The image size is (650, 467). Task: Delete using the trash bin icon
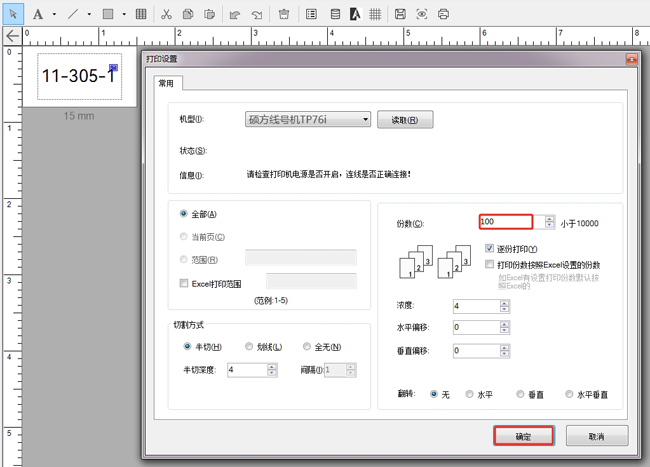[x=284, y=15]
